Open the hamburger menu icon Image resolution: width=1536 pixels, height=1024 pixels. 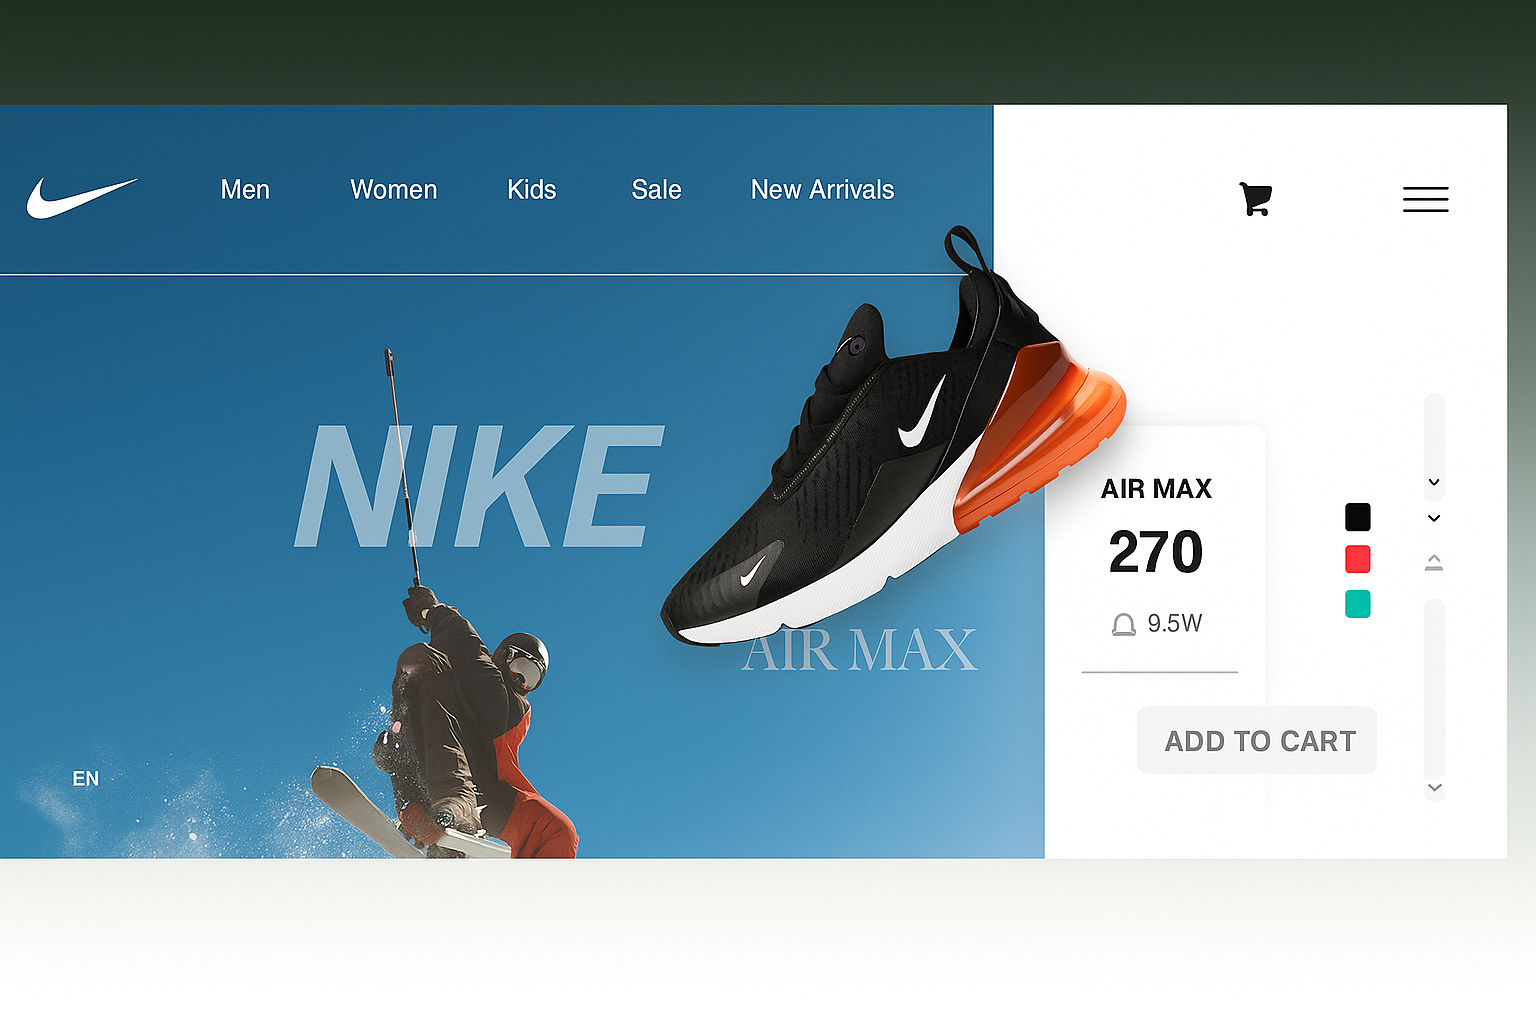click(1425, 199)
